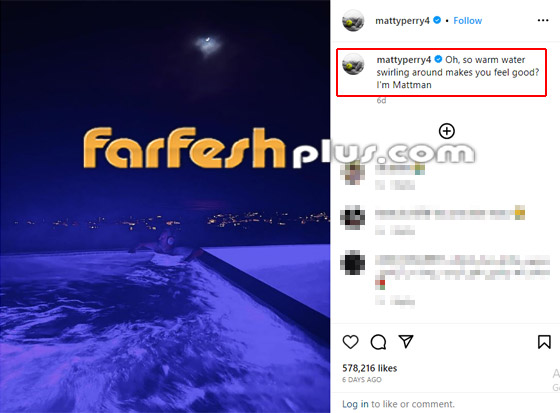Click the third blurred commenter avatar
This screenshot has width=560, height=413.
point(352,263)
